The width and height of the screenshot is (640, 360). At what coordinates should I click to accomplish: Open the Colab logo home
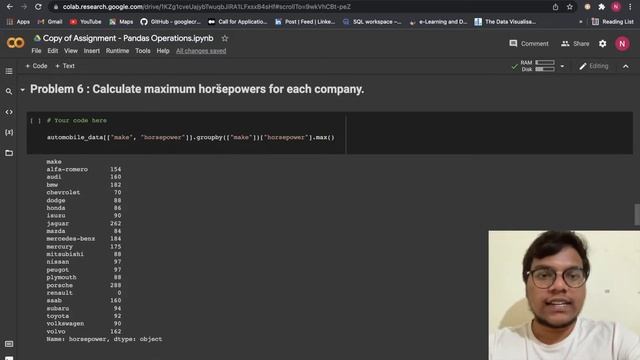16,42
